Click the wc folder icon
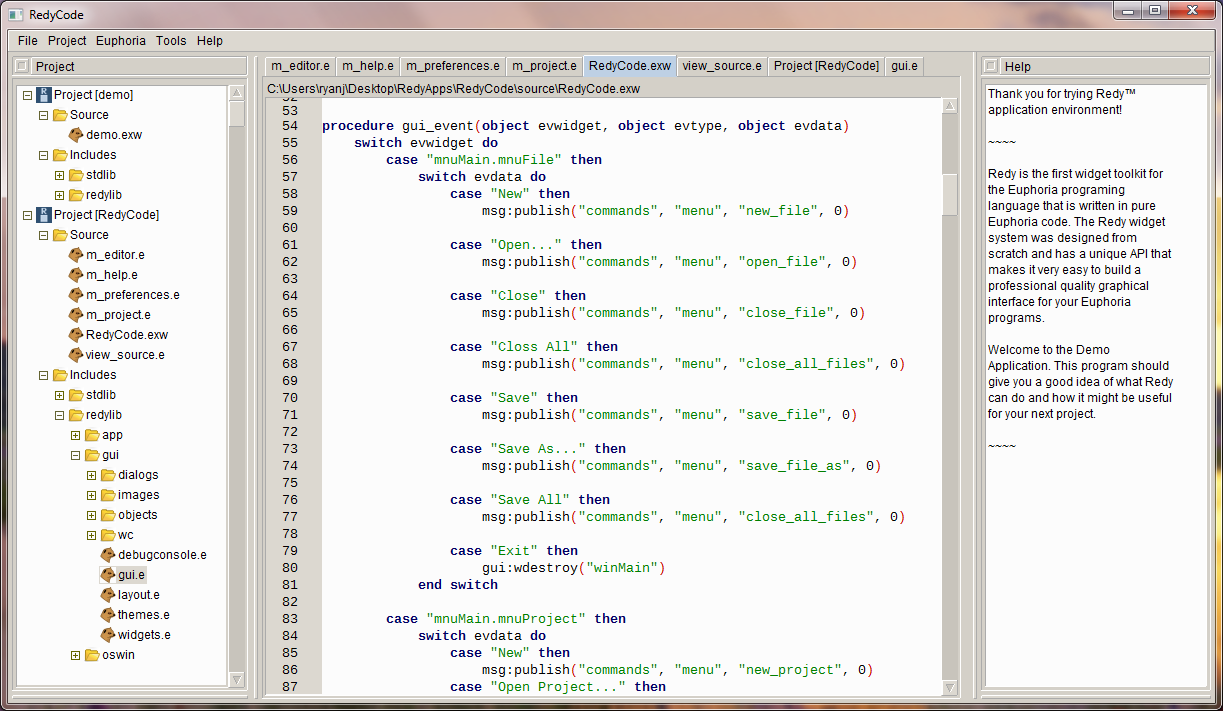 click(x=108, y=535)
